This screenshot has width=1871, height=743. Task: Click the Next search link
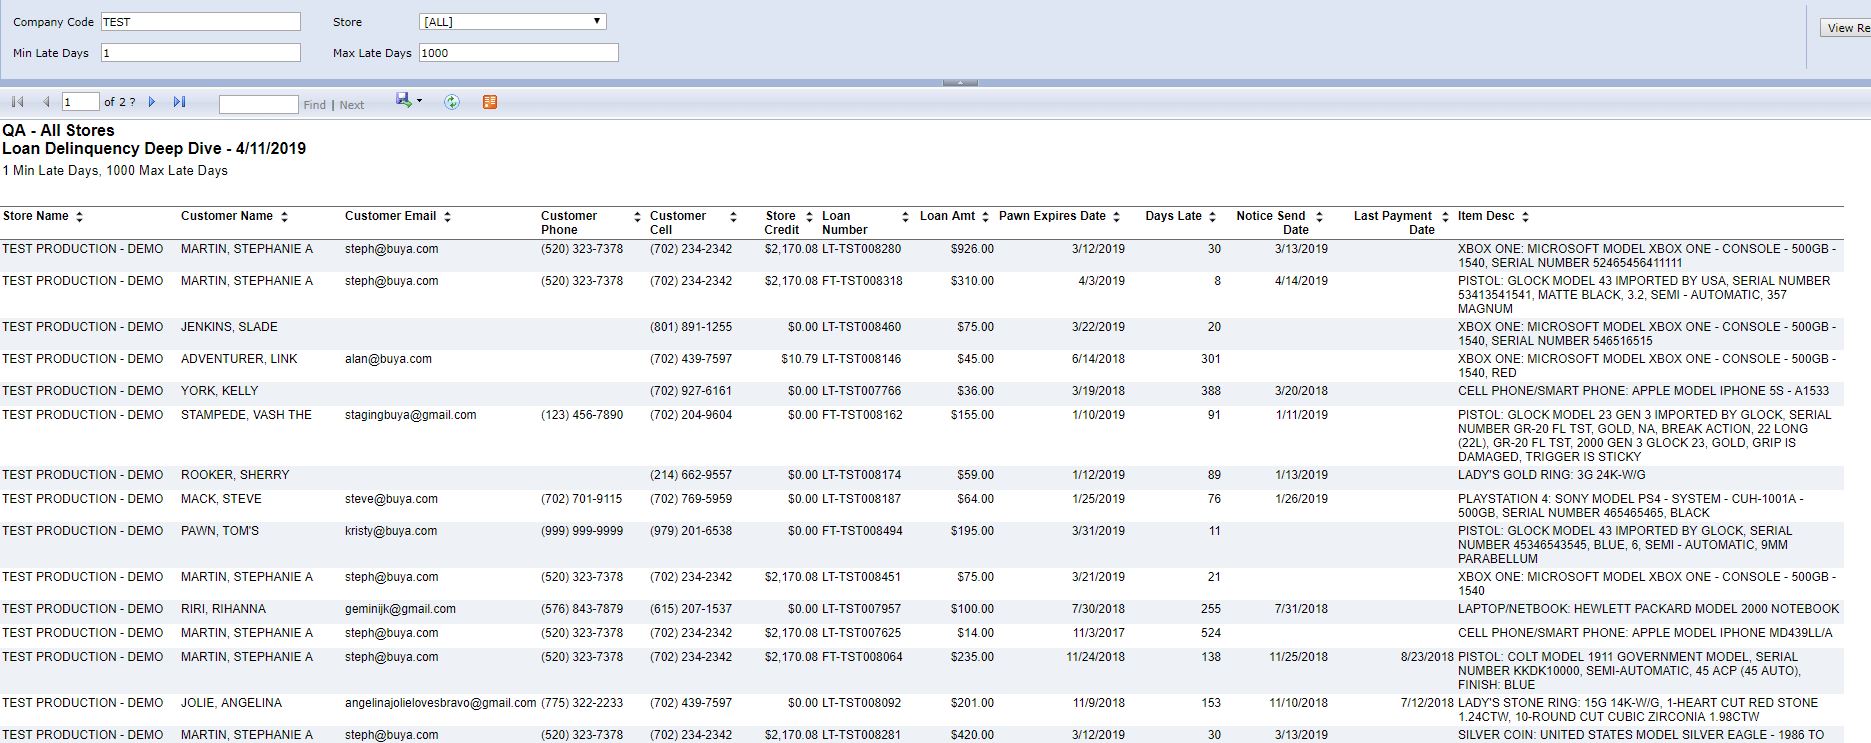[351, 105]
